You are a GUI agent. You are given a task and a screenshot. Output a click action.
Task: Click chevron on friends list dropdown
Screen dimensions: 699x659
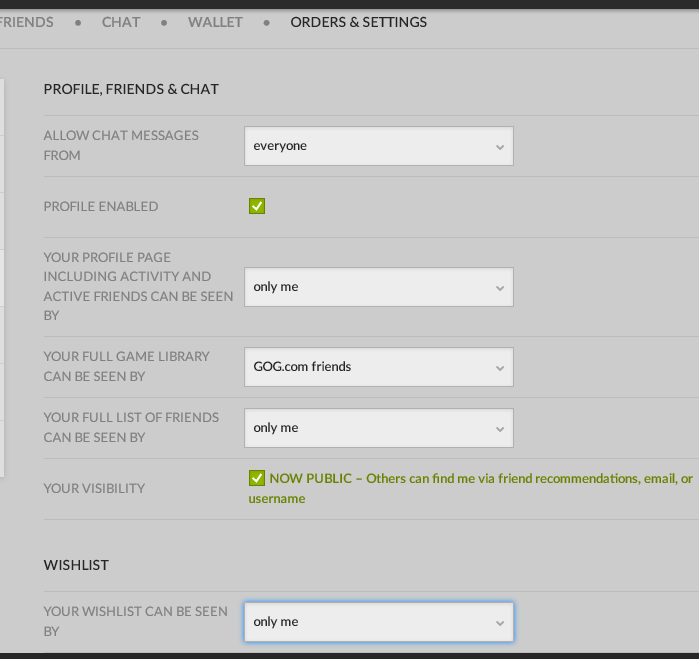pyautogui.click(x=500, y=429)
